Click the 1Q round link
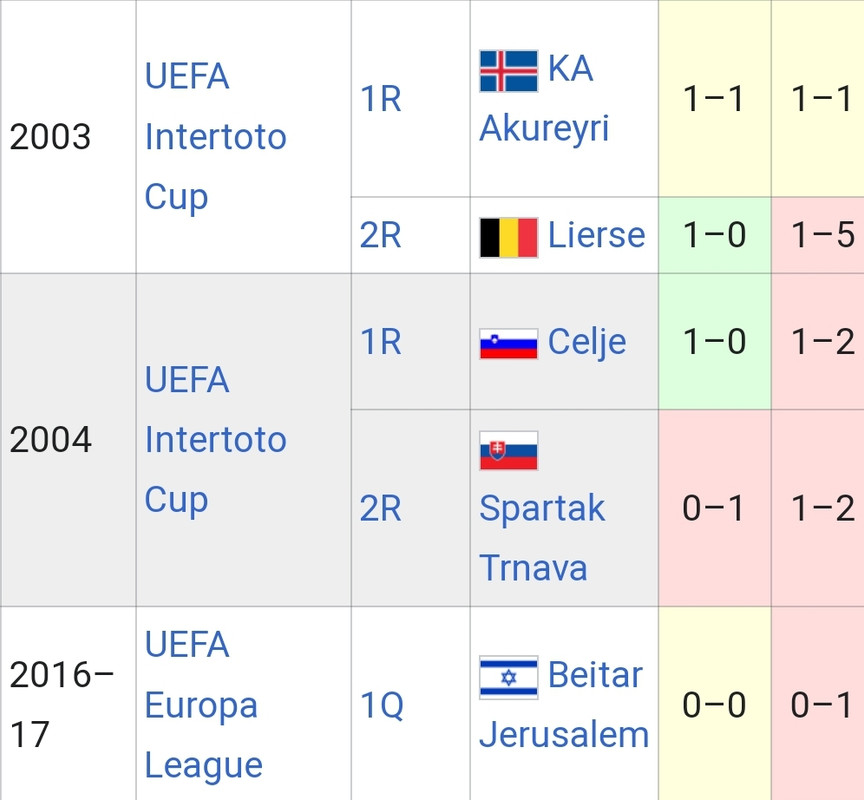 click(x=382, y=705)
